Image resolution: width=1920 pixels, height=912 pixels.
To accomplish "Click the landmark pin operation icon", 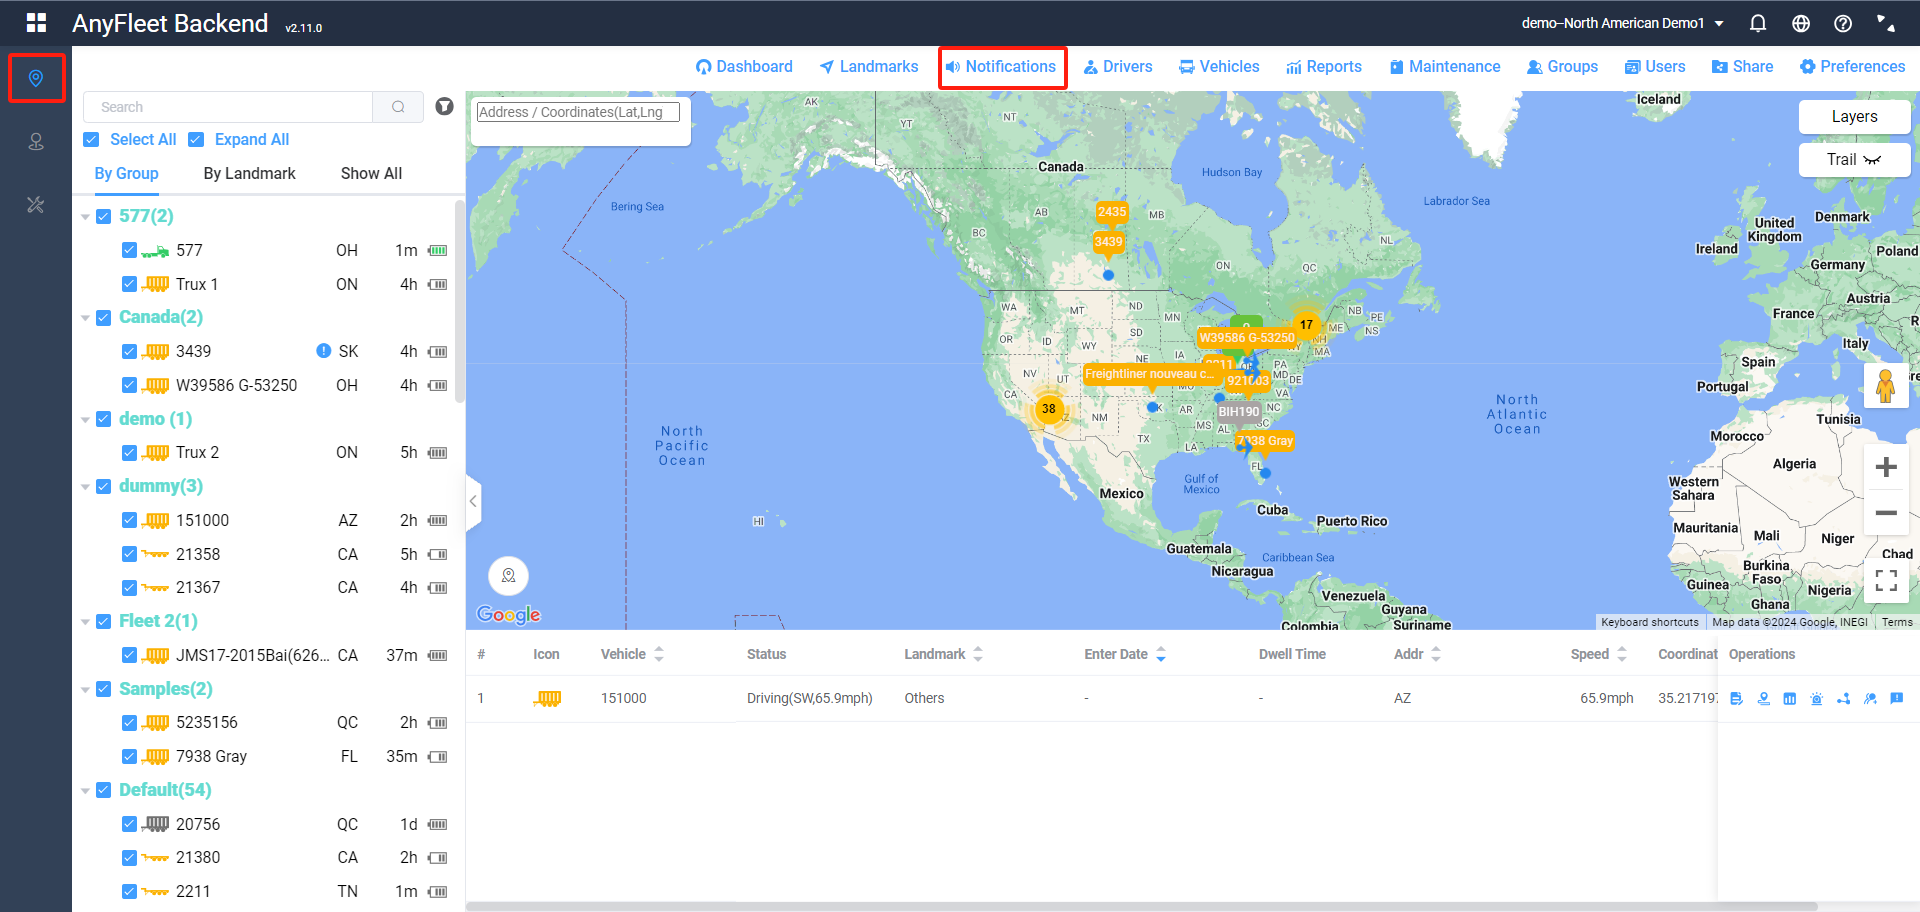I will coord(1764,698).
